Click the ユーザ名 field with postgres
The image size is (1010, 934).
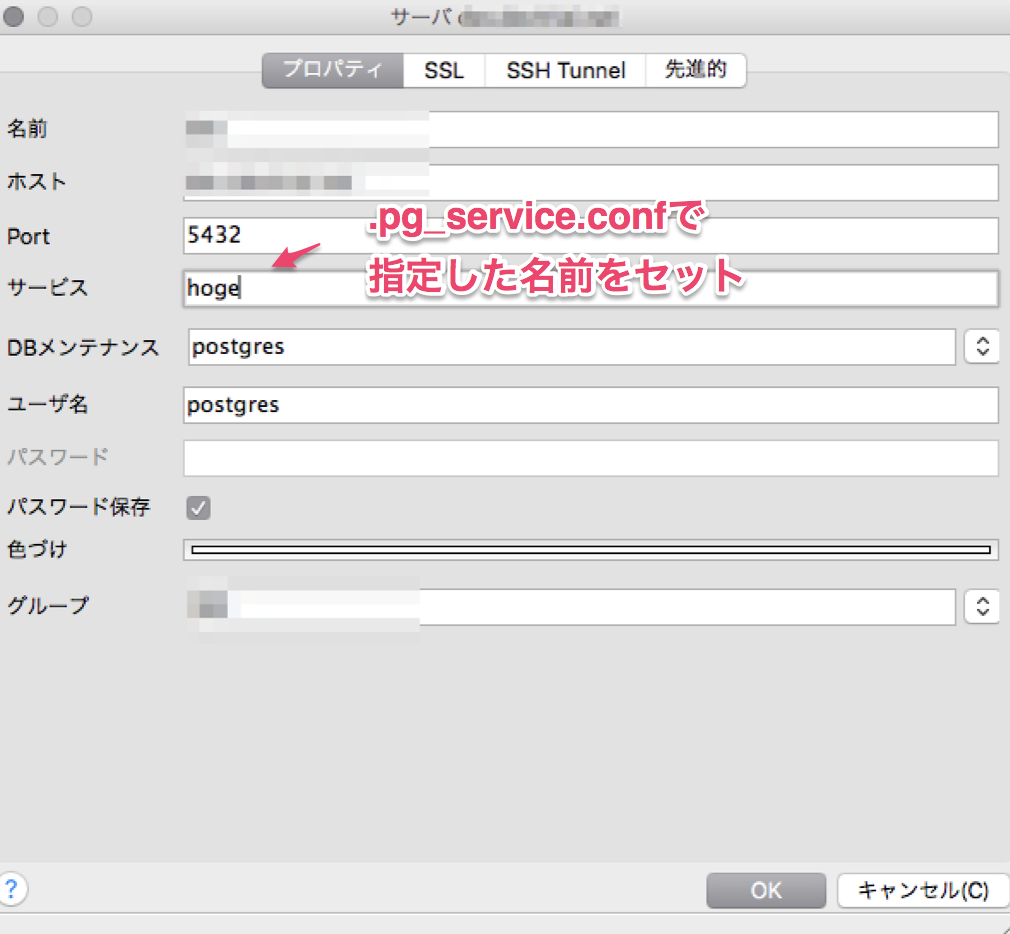(591, 405)
